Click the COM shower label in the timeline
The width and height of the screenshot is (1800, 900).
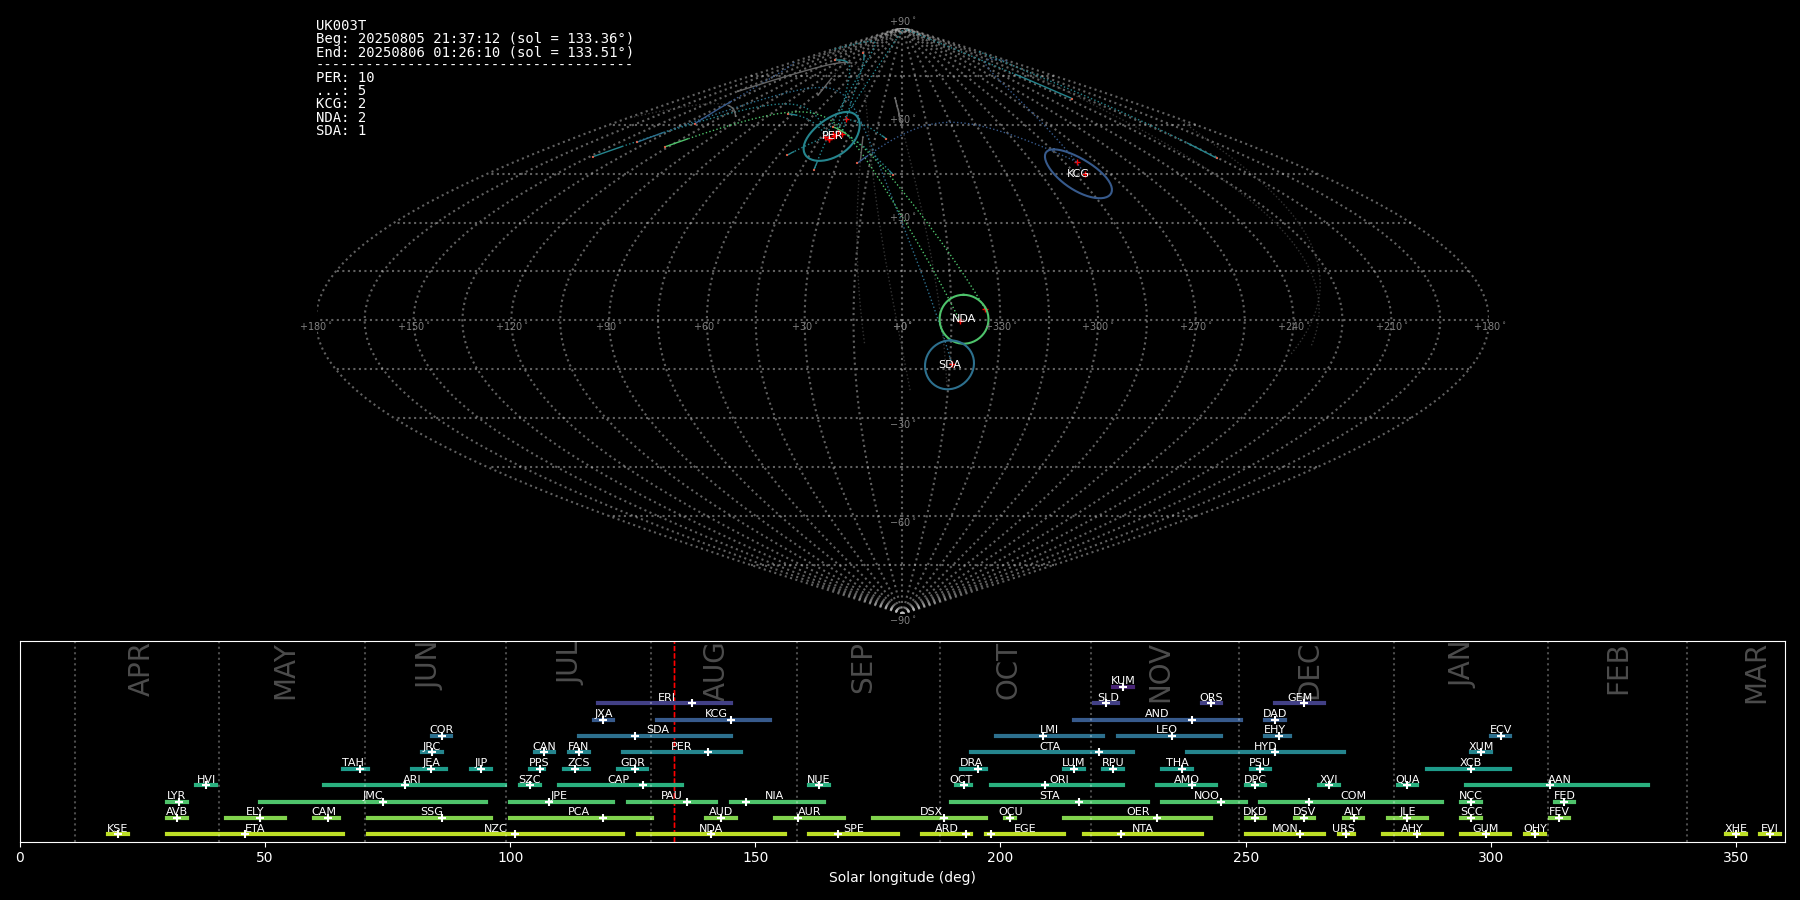(1353, 796)
